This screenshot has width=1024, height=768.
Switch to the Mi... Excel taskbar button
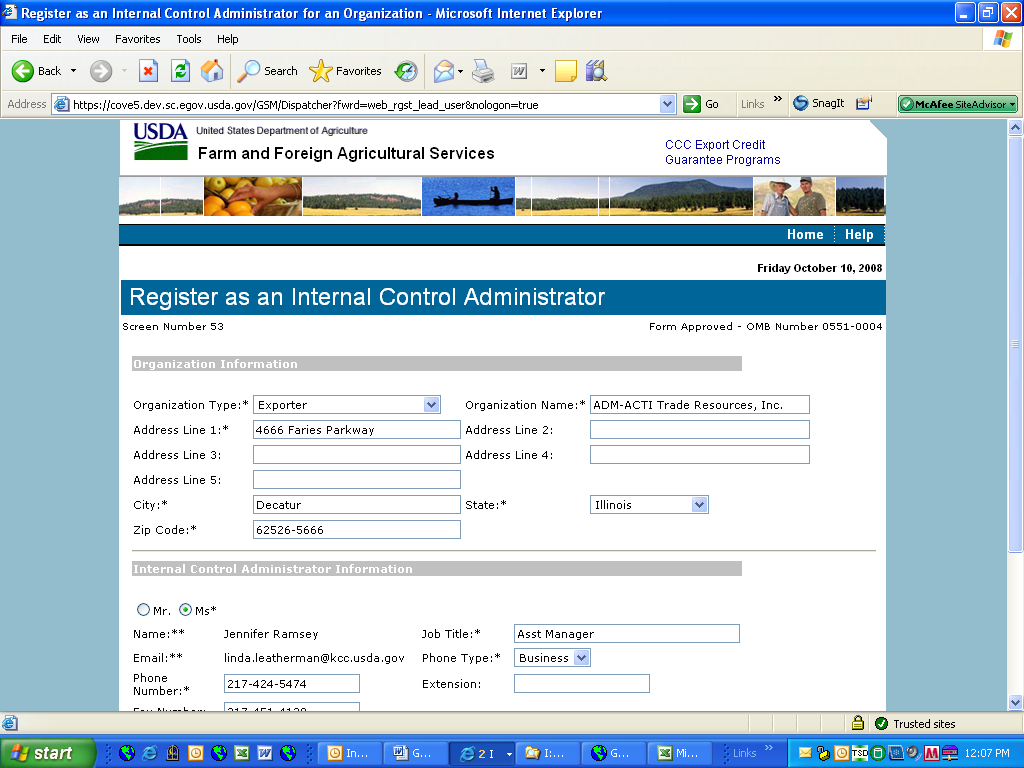(x=680, y=753)
